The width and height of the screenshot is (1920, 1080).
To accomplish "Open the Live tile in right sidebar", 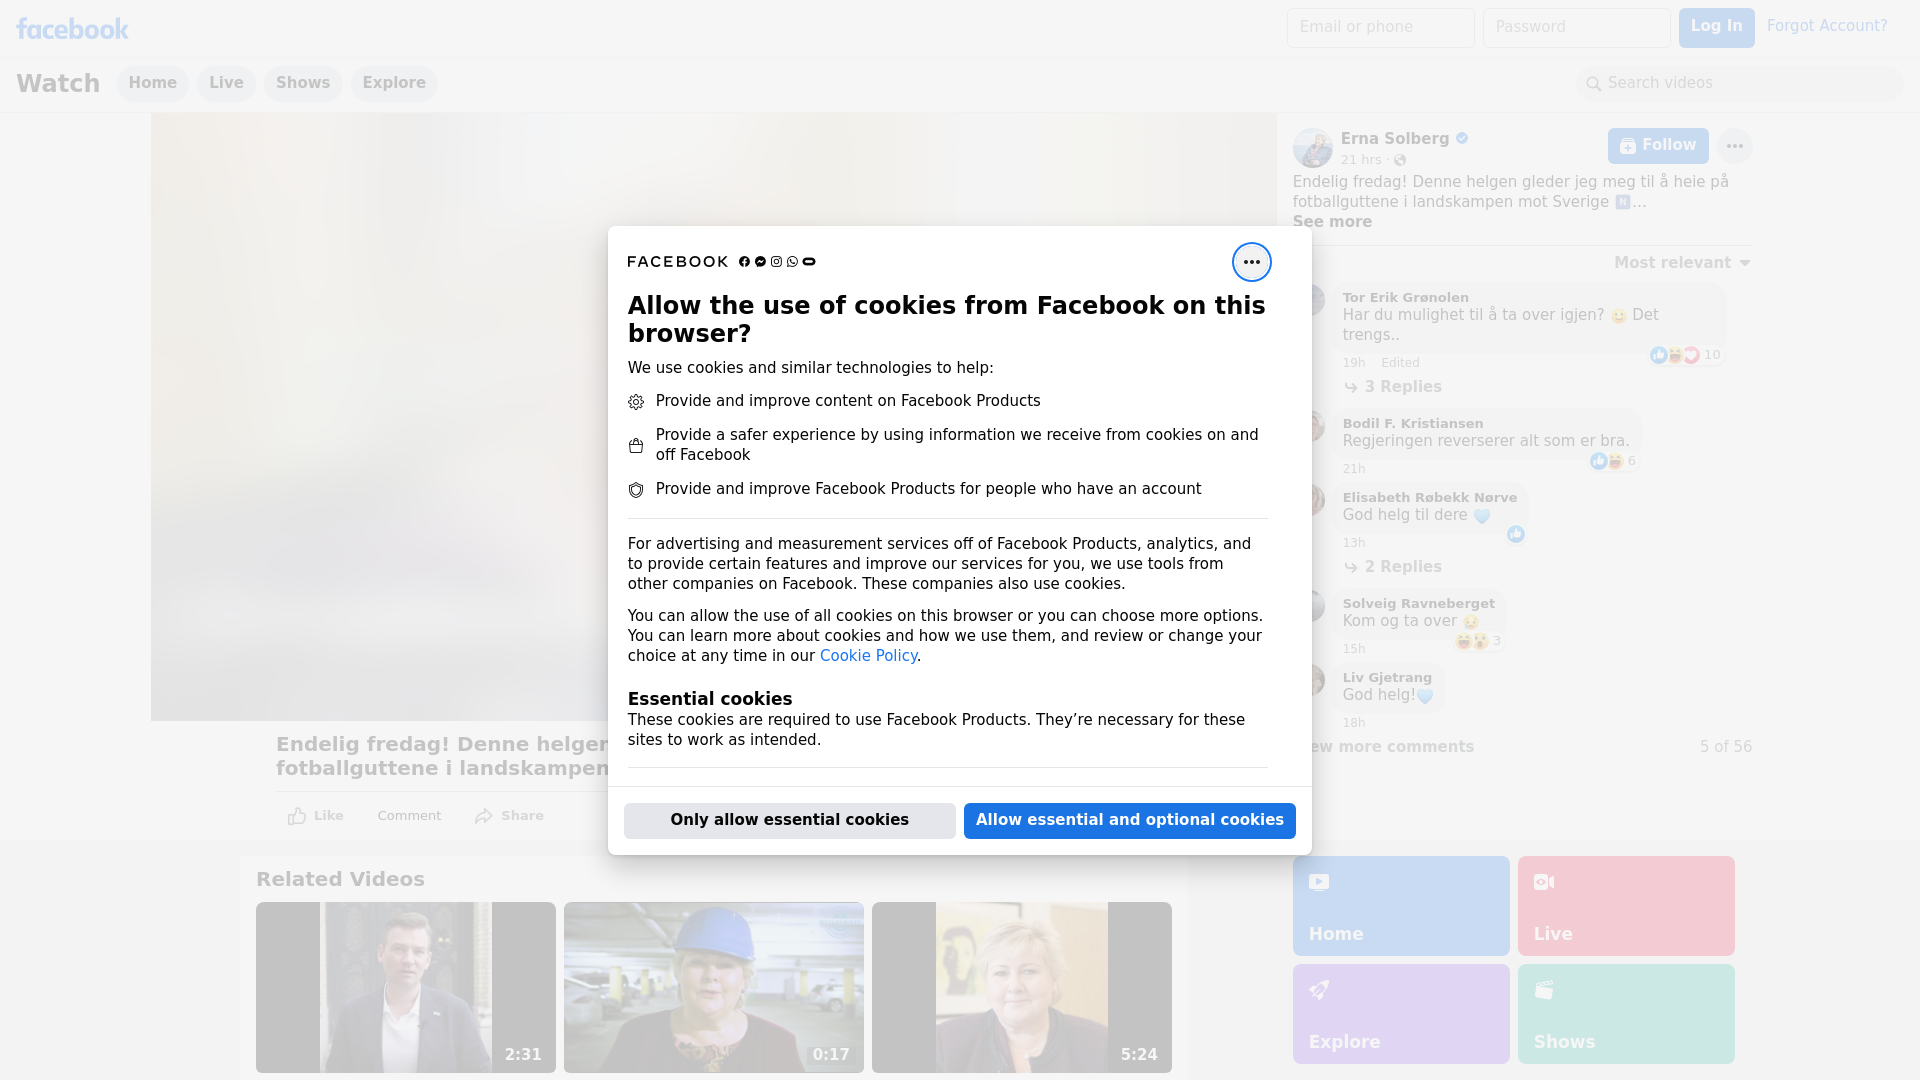I will coord(1625,906).
